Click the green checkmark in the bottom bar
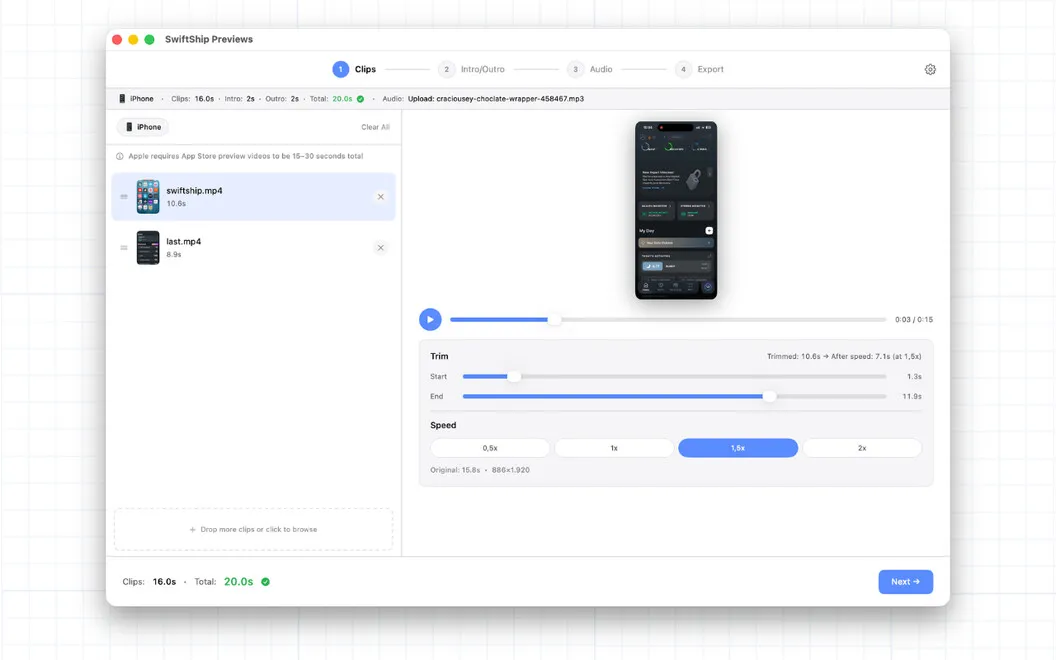1056x660 pixels. [265, 582]
